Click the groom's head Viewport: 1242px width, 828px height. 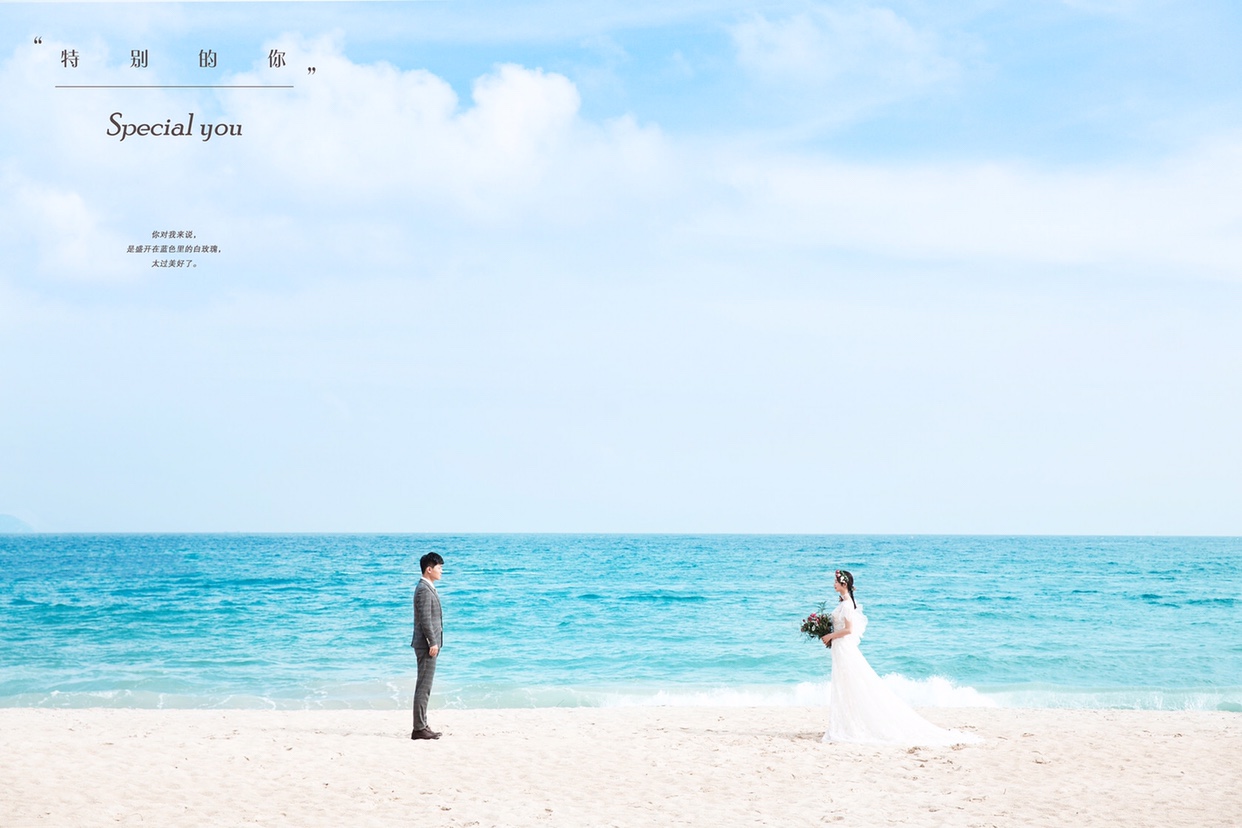(x=431, y=564)
